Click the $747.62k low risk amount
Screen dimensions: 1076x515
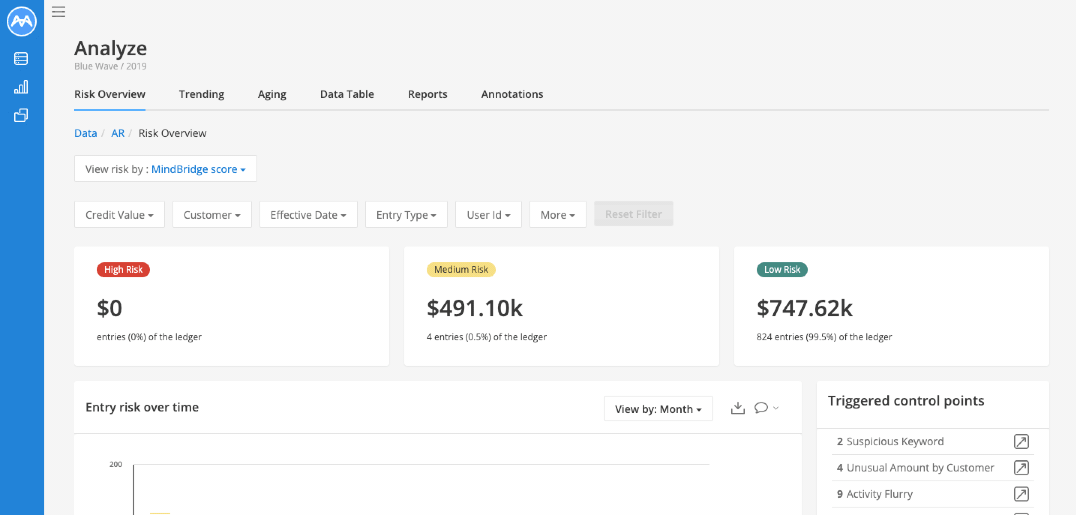805,308
